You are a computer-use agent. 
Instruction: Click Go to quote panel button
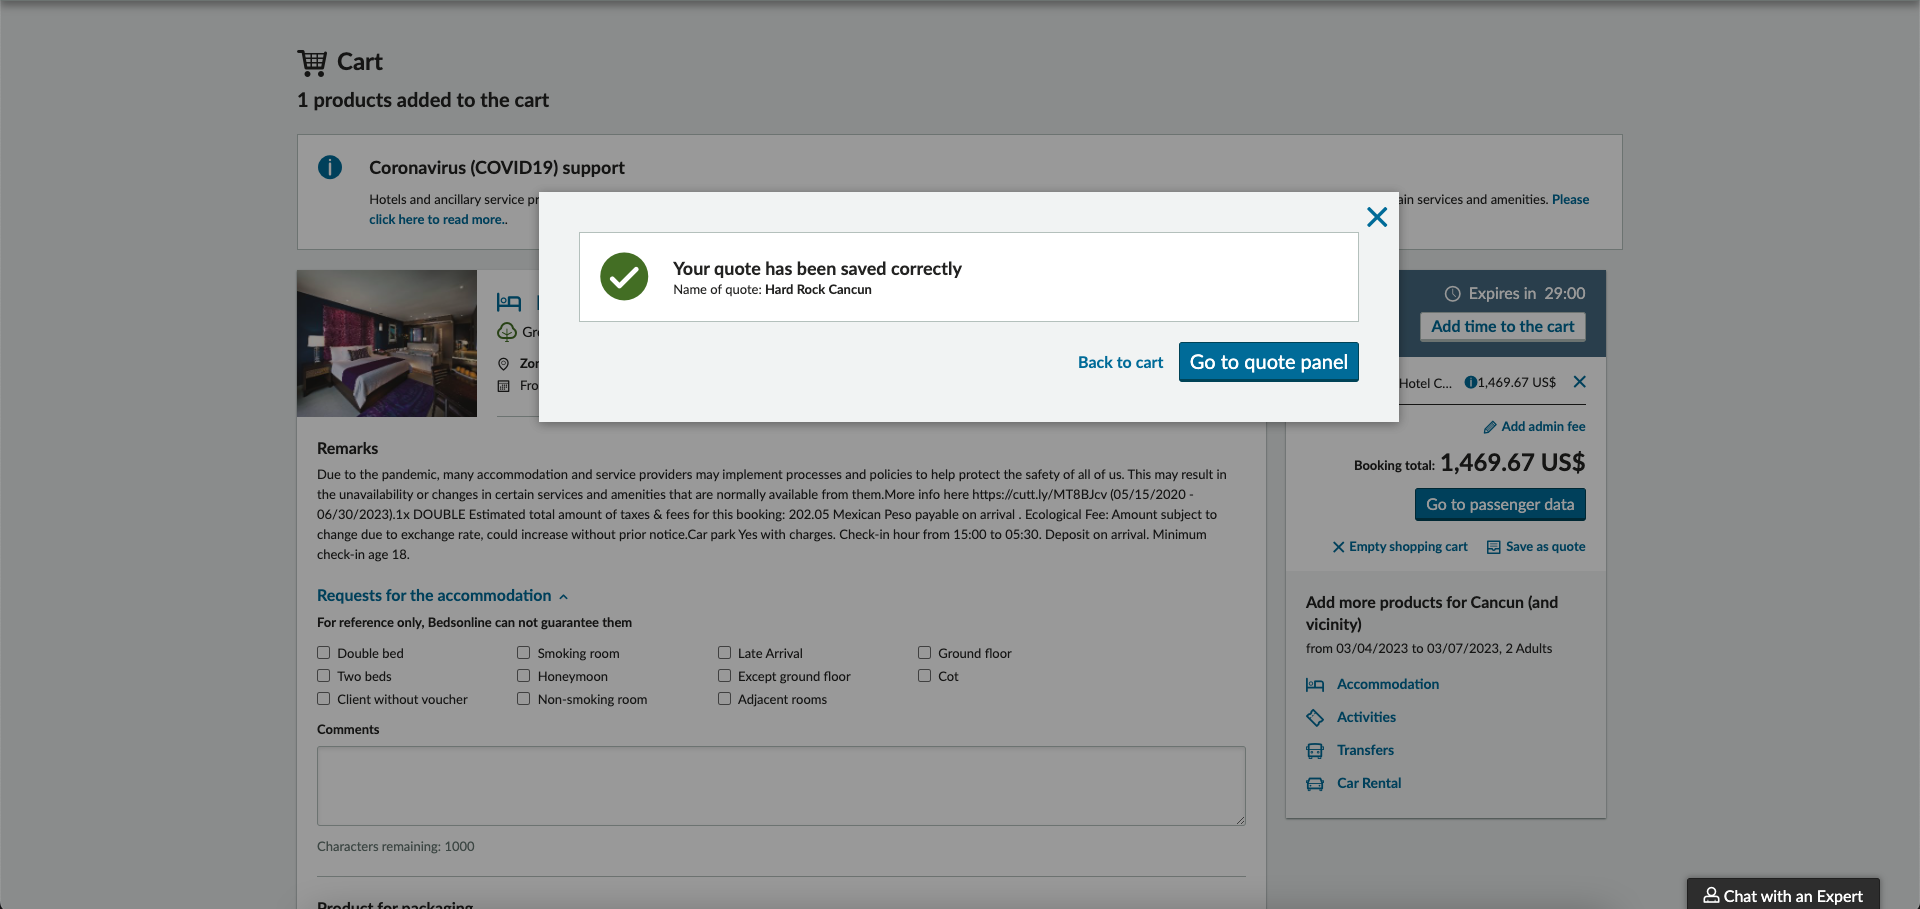coord(1268,362)
